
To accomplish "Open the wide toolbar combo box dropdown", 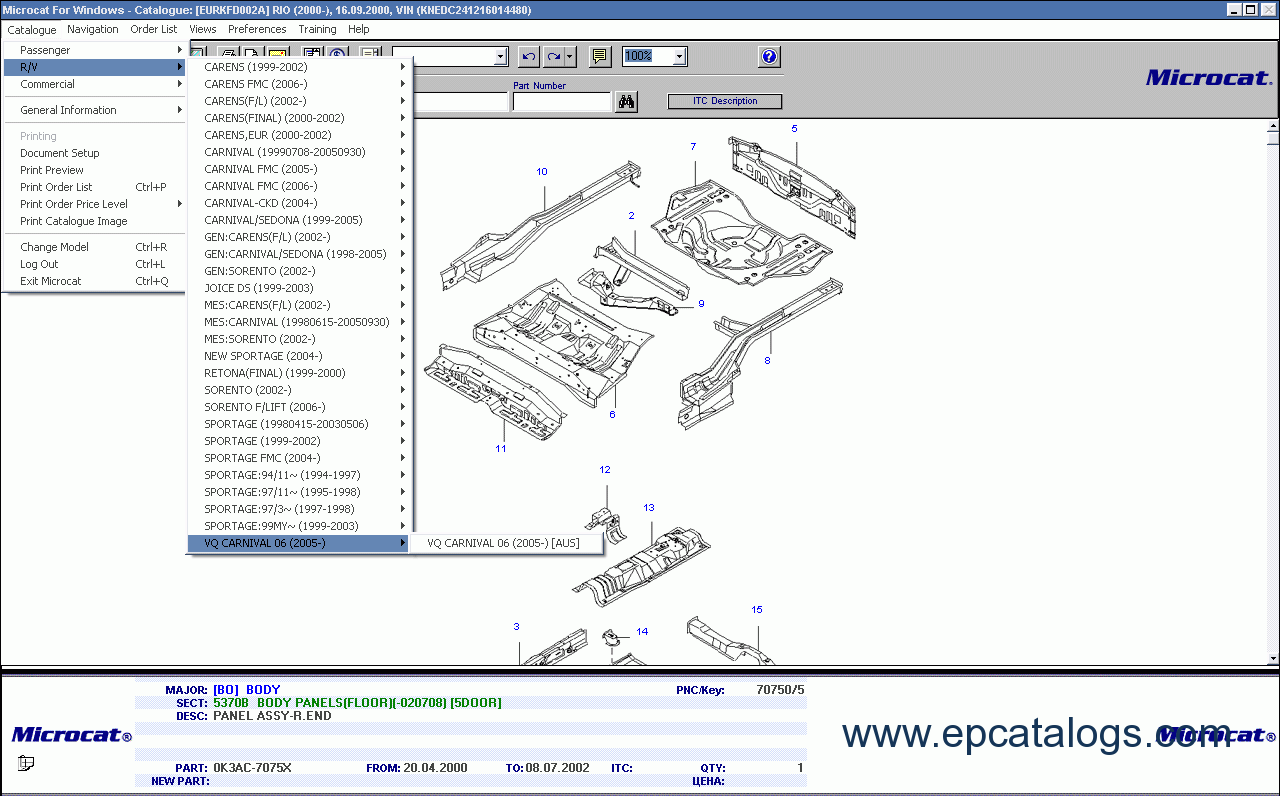I will tap(501, 57).
